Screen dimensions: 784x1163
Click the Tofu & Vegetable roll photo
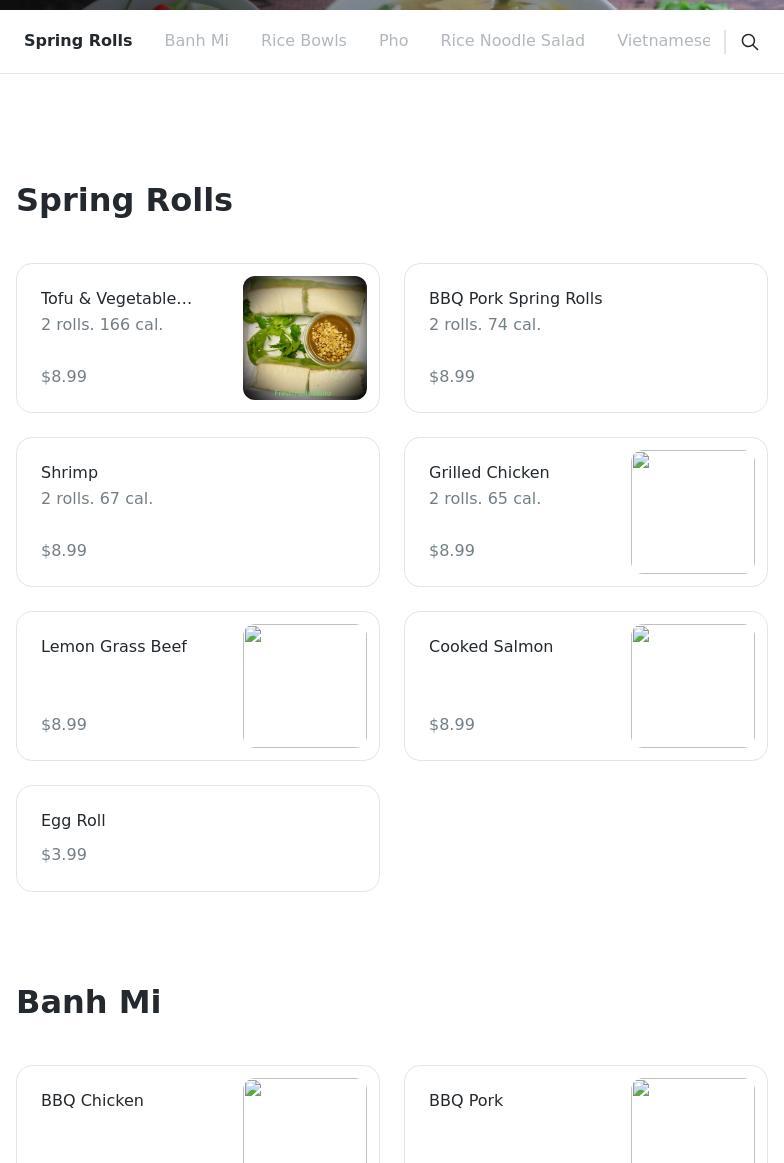pos(304,338)
